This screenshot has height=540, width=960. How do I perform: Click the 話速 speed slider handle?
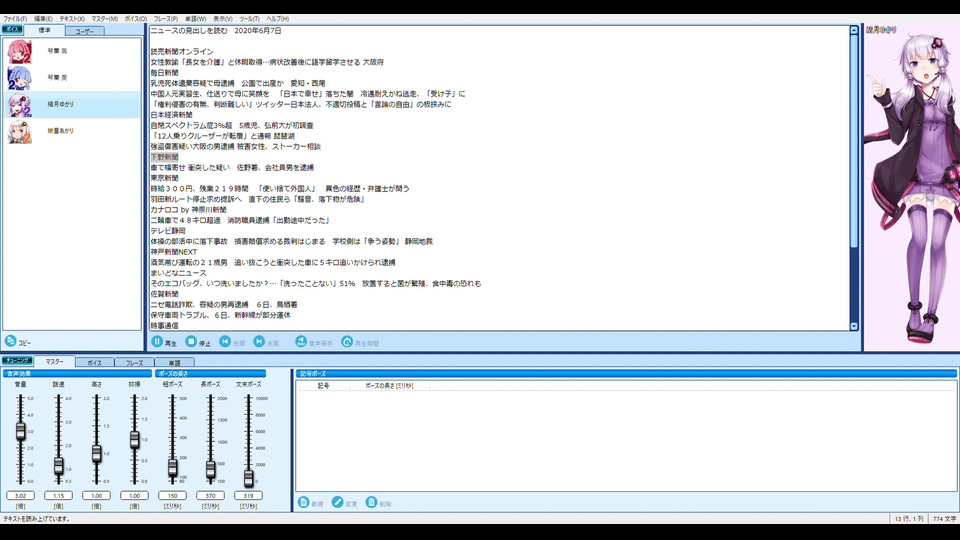click(x=58, y=466)
